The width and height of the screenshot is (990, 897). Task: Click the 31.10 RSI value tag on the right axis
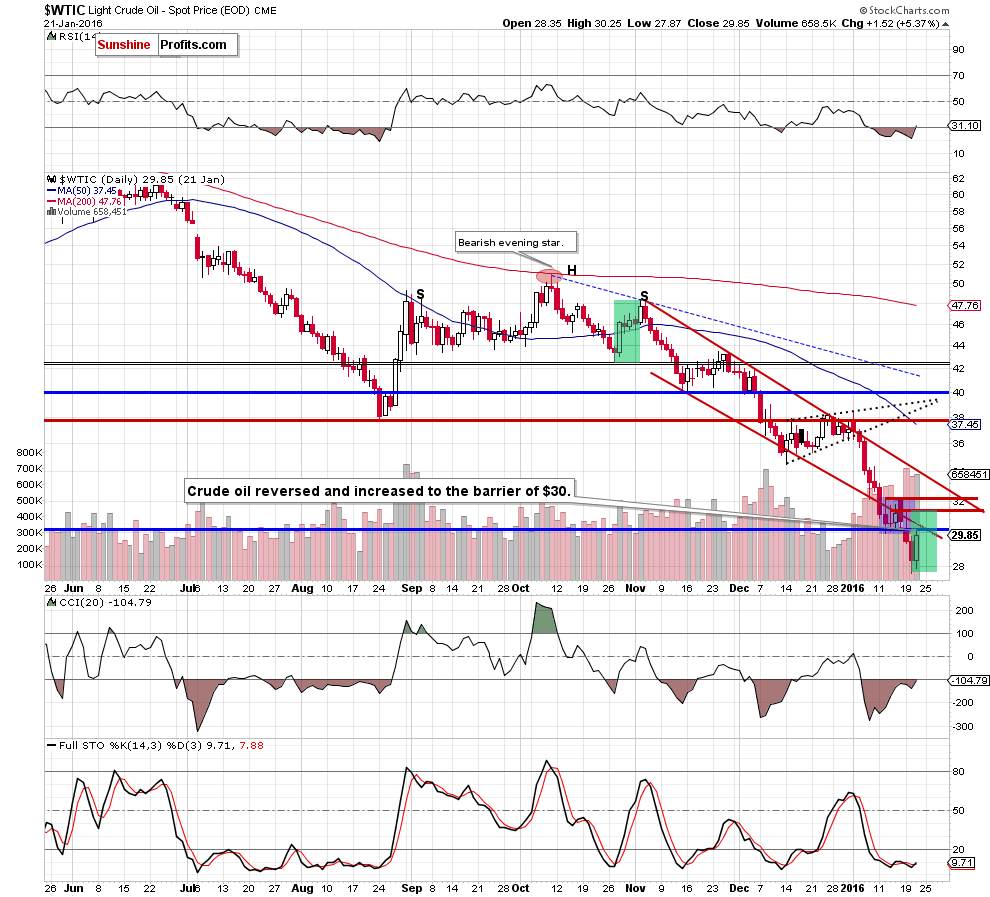point(965,126)
